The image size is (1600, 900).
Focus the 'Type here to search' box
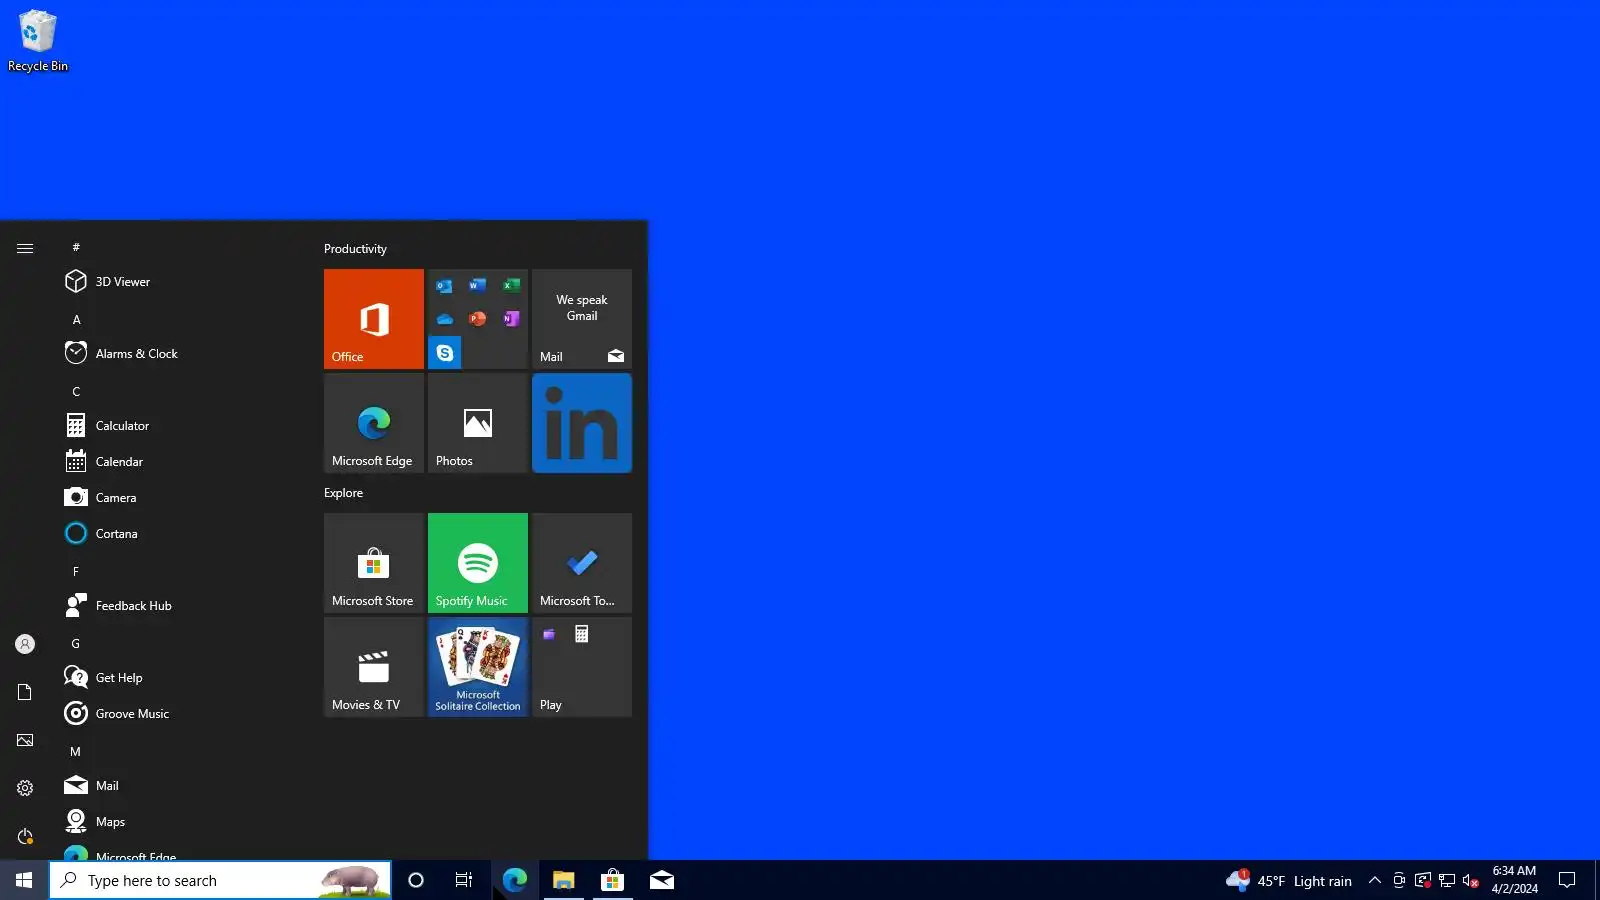pyautogui.click(x=220, y=880)
